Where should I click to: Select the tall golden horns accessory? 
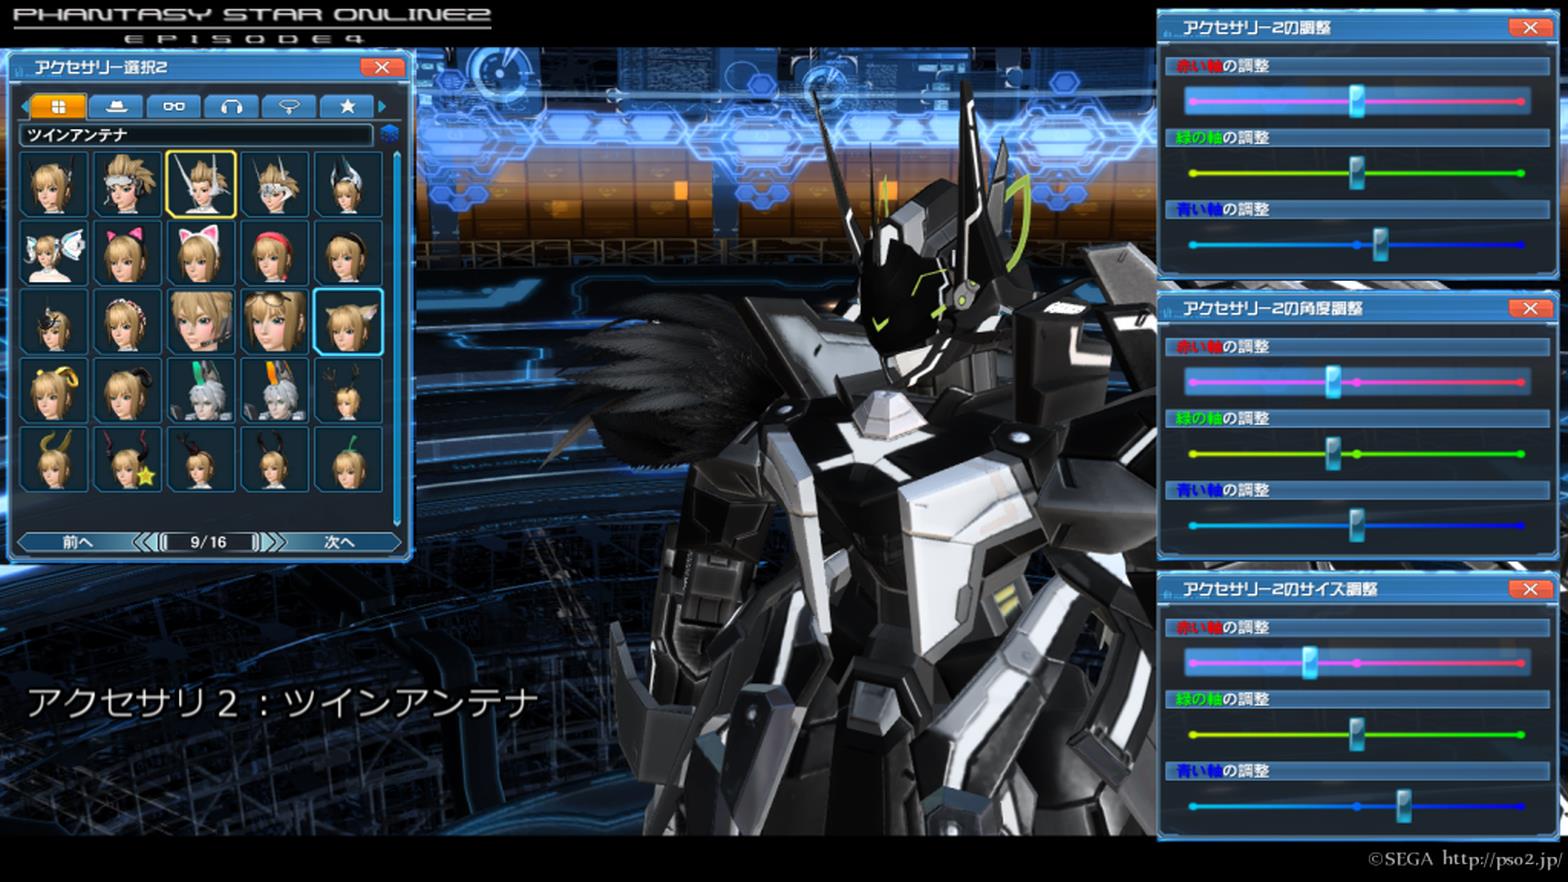tap(54, 460)
